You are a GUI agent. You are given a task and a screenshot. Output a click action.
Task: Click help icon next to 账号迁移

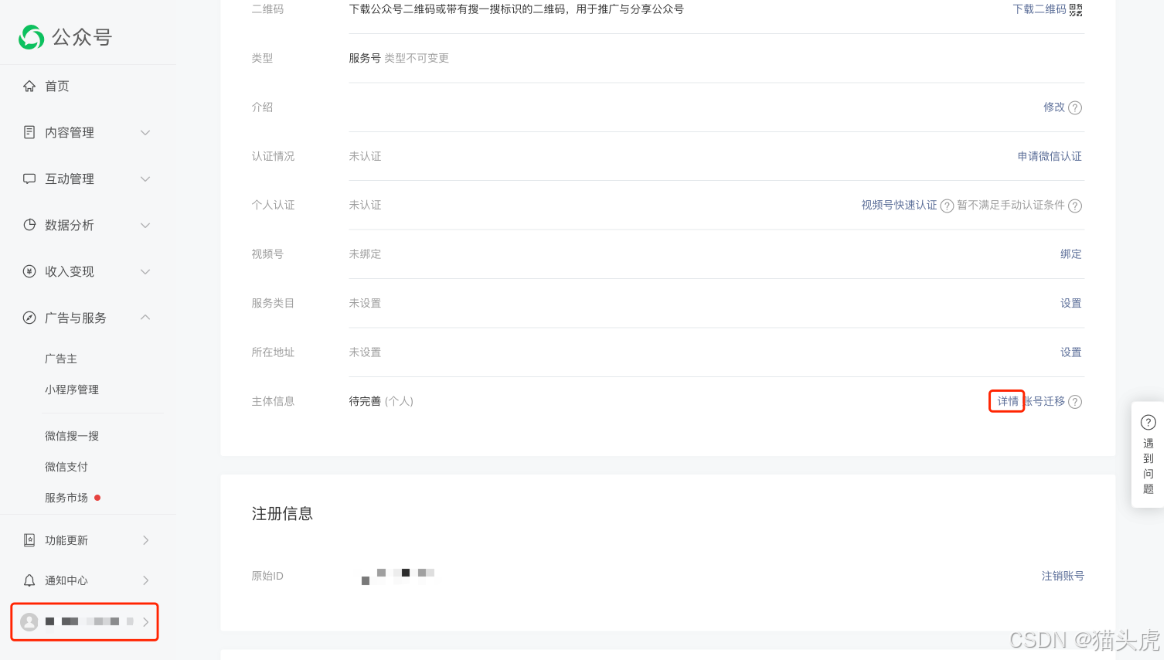[1075, 402]
